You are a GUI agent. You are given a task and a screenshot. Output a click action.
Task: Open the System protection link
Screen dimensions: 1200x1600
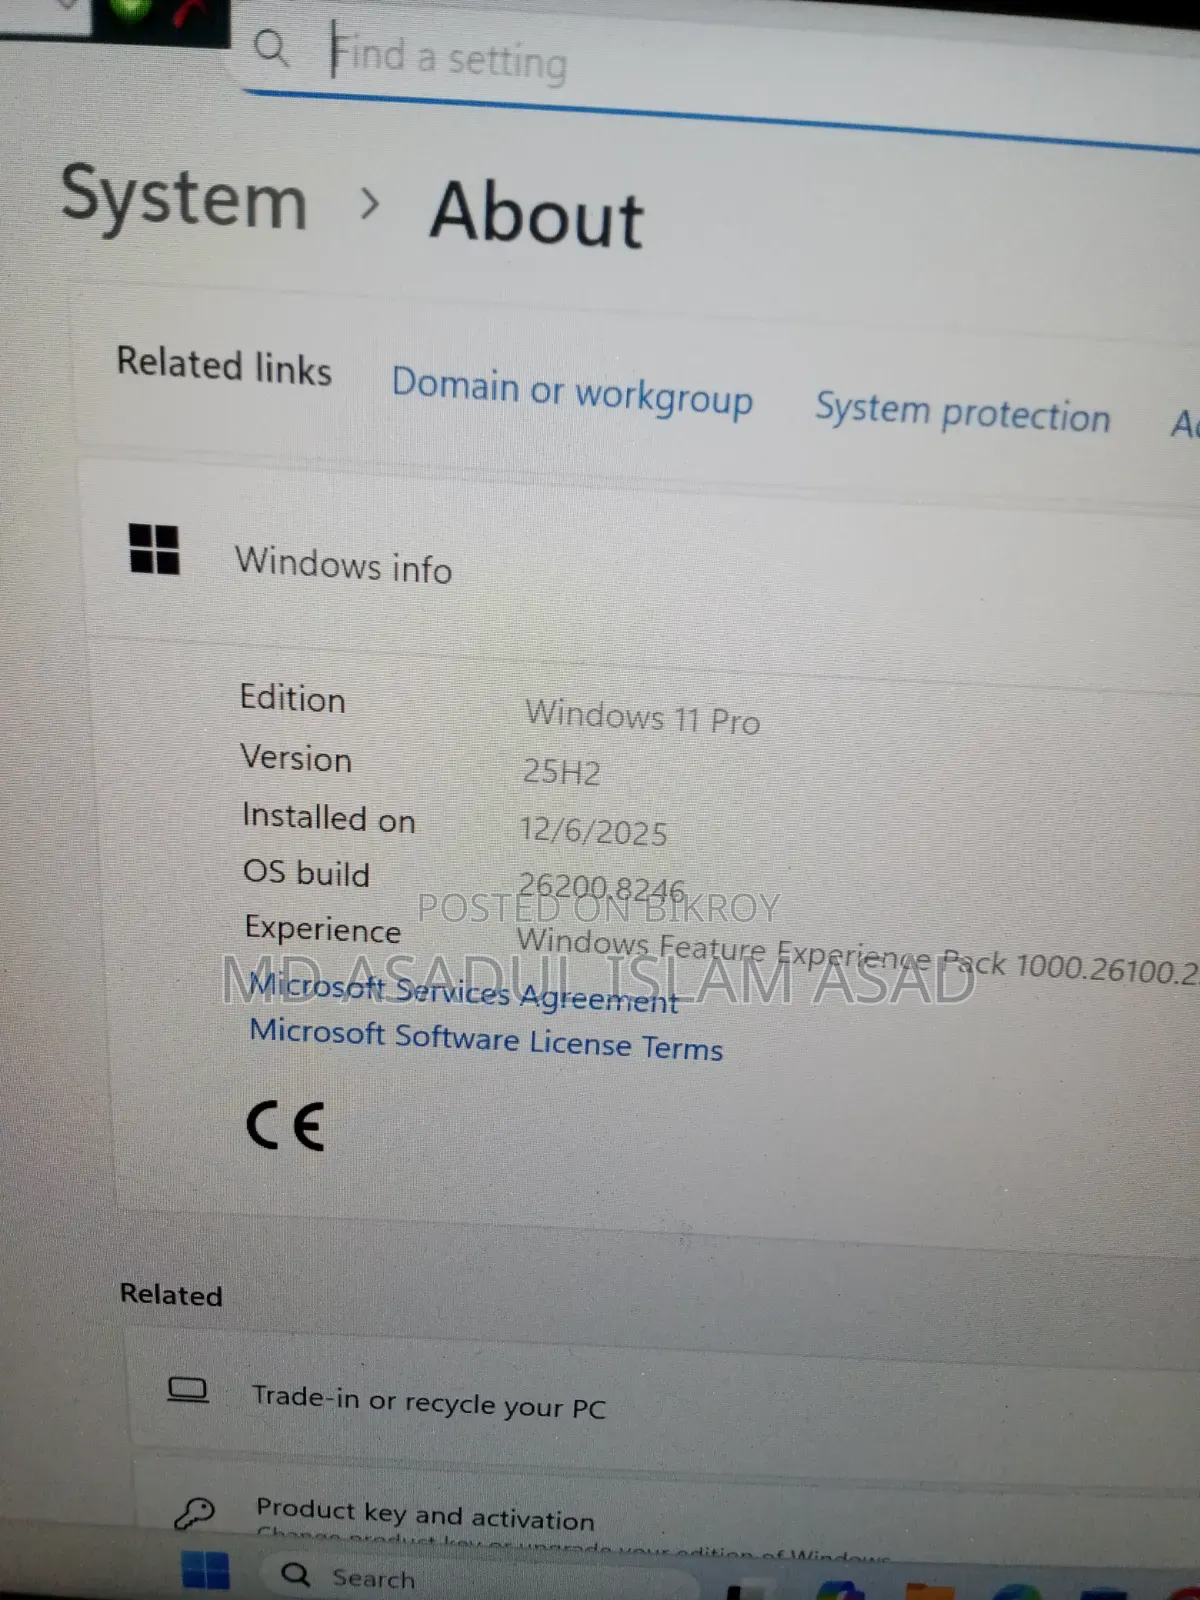coord(963,412)
